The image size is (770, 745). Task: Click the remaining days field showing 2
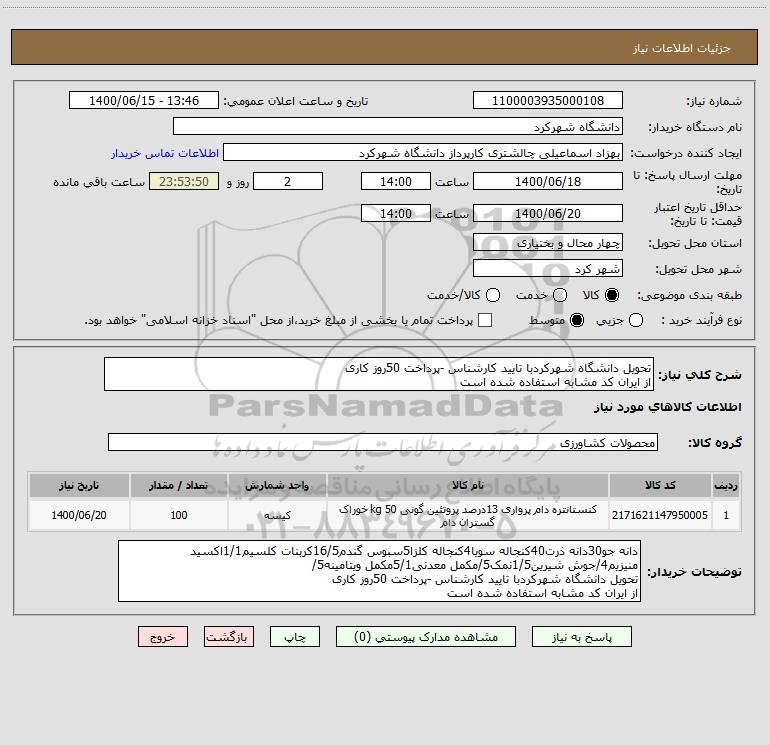click(288, 181)
